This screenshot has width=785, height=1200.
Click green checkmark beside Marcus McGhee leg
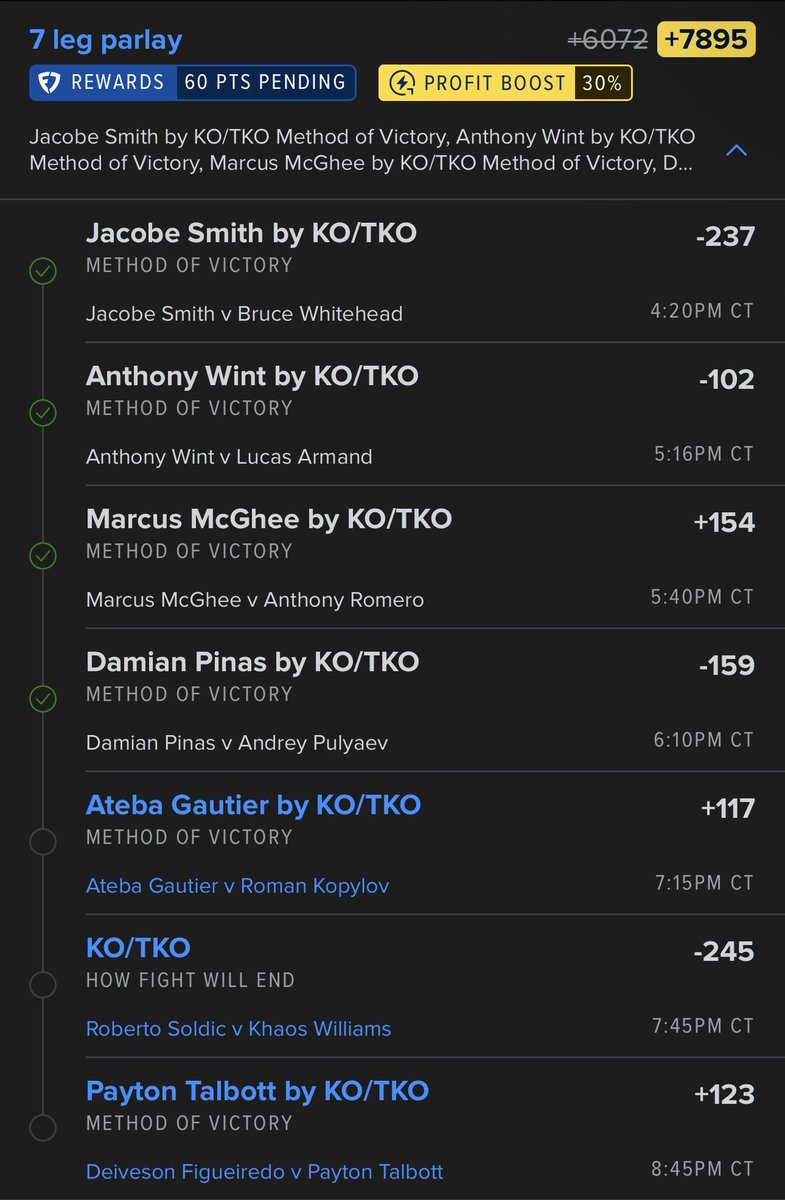[42, 556]
